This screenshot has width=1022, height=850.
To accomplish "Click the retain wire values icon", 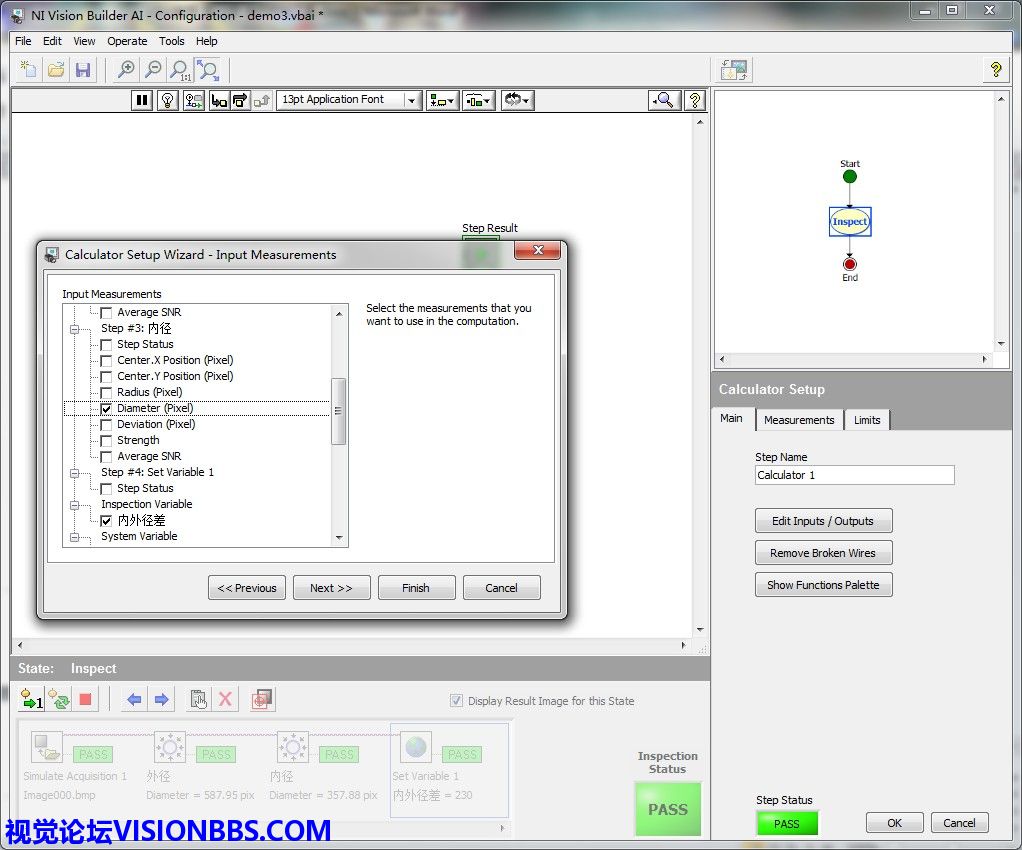I will point(194,100).
